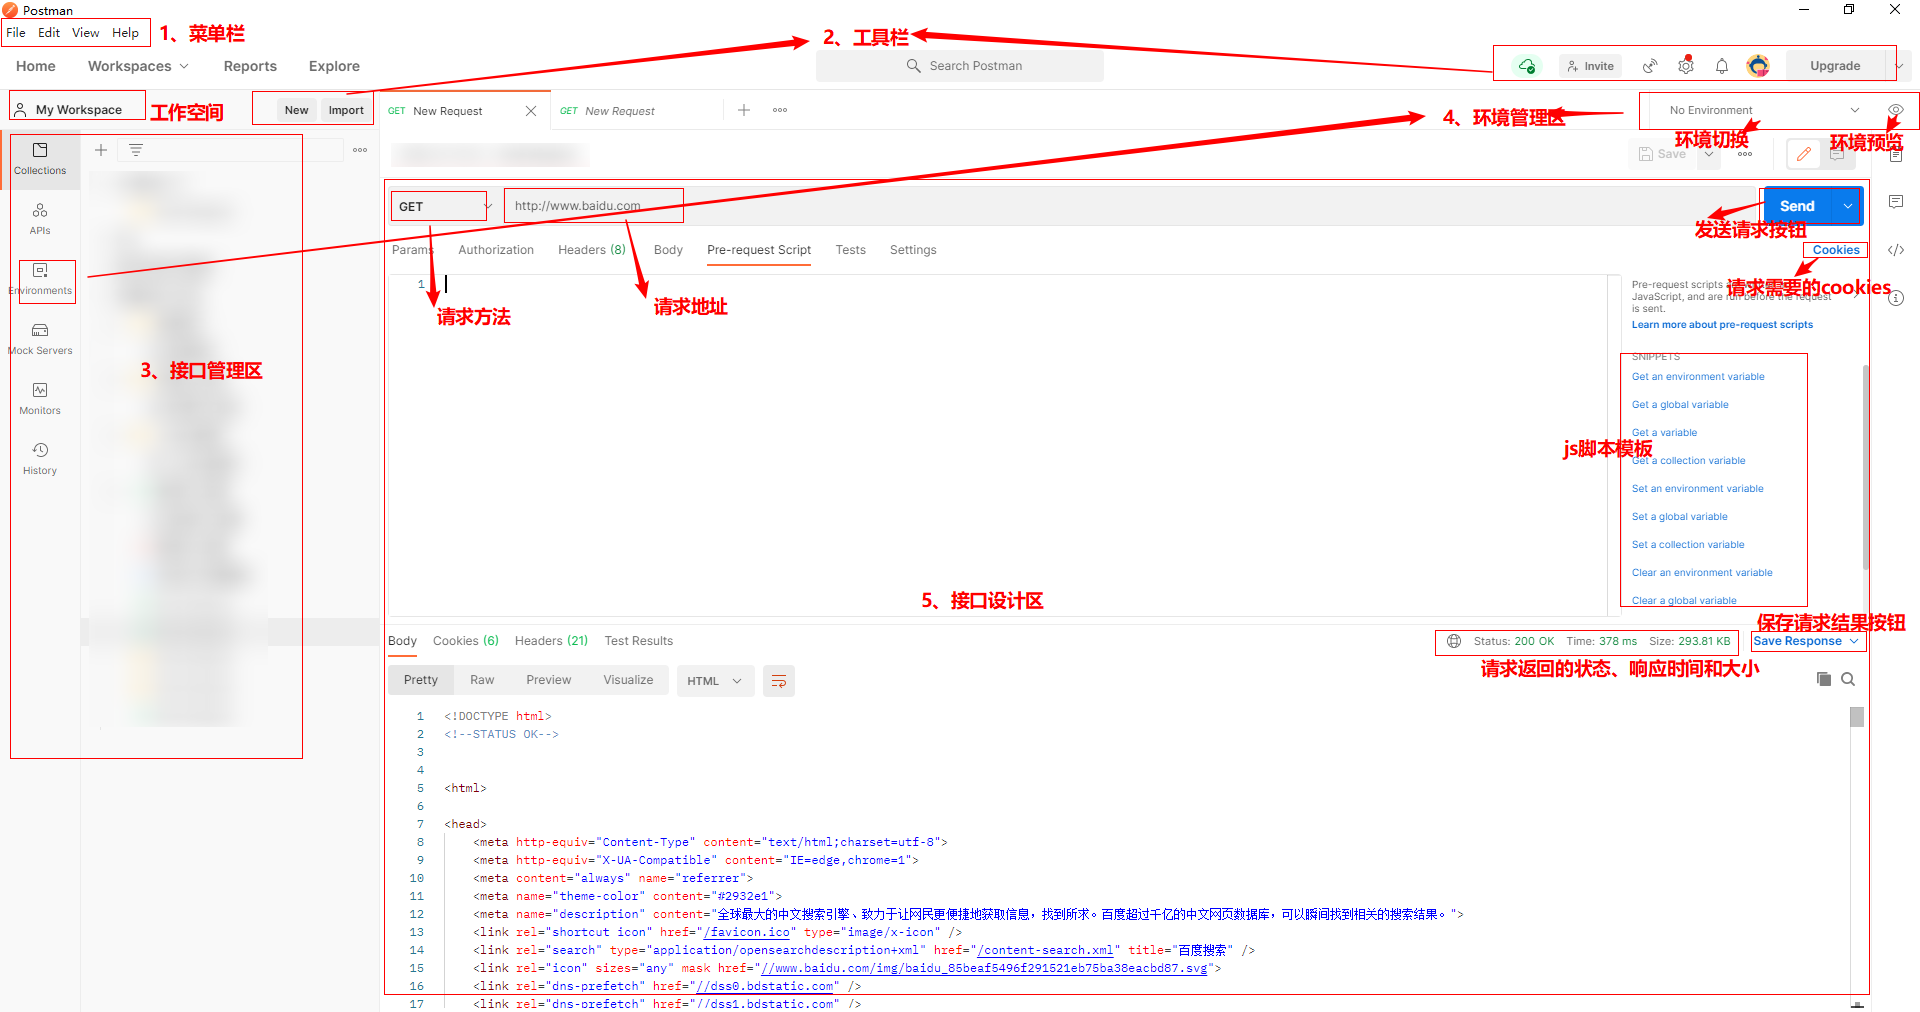This screenshot has height=1012, width=1920.
Task: Open the No Environment selector
Action: [1764, 110]
